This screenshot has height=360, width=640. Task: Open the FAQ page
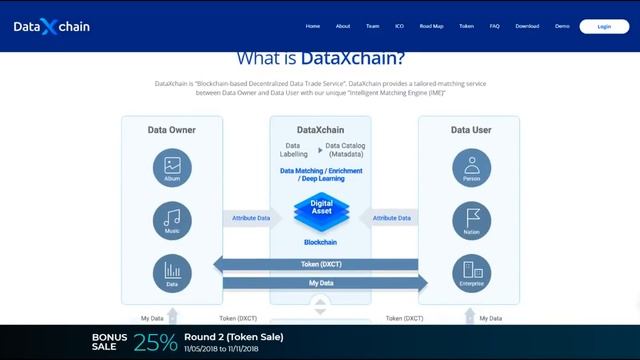pos(495,26)
